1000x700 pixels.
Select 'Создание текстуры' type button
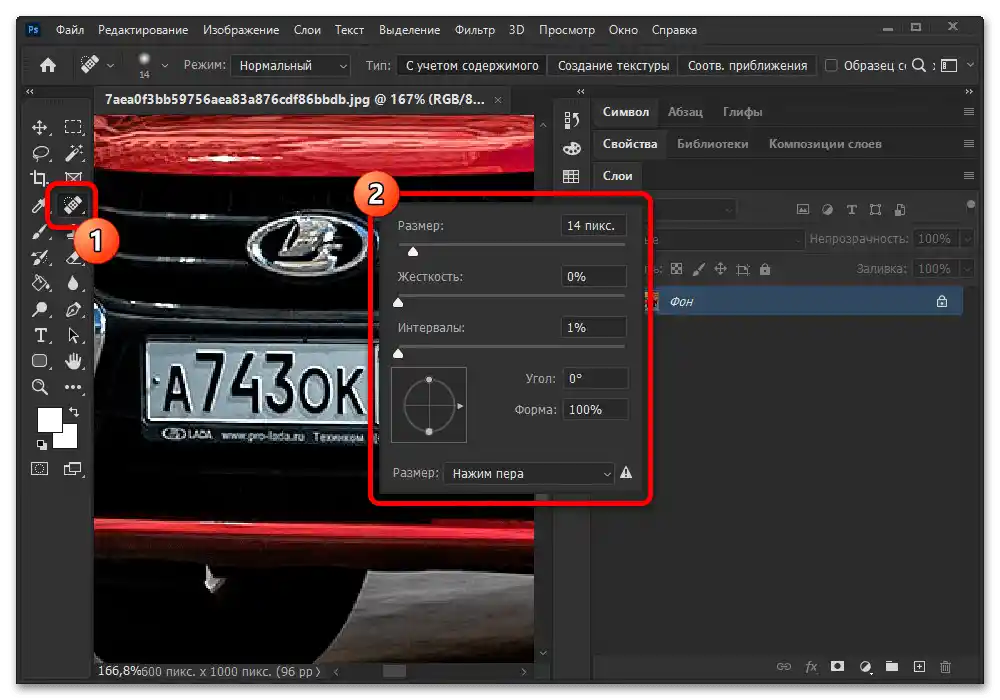pos(613,66)
